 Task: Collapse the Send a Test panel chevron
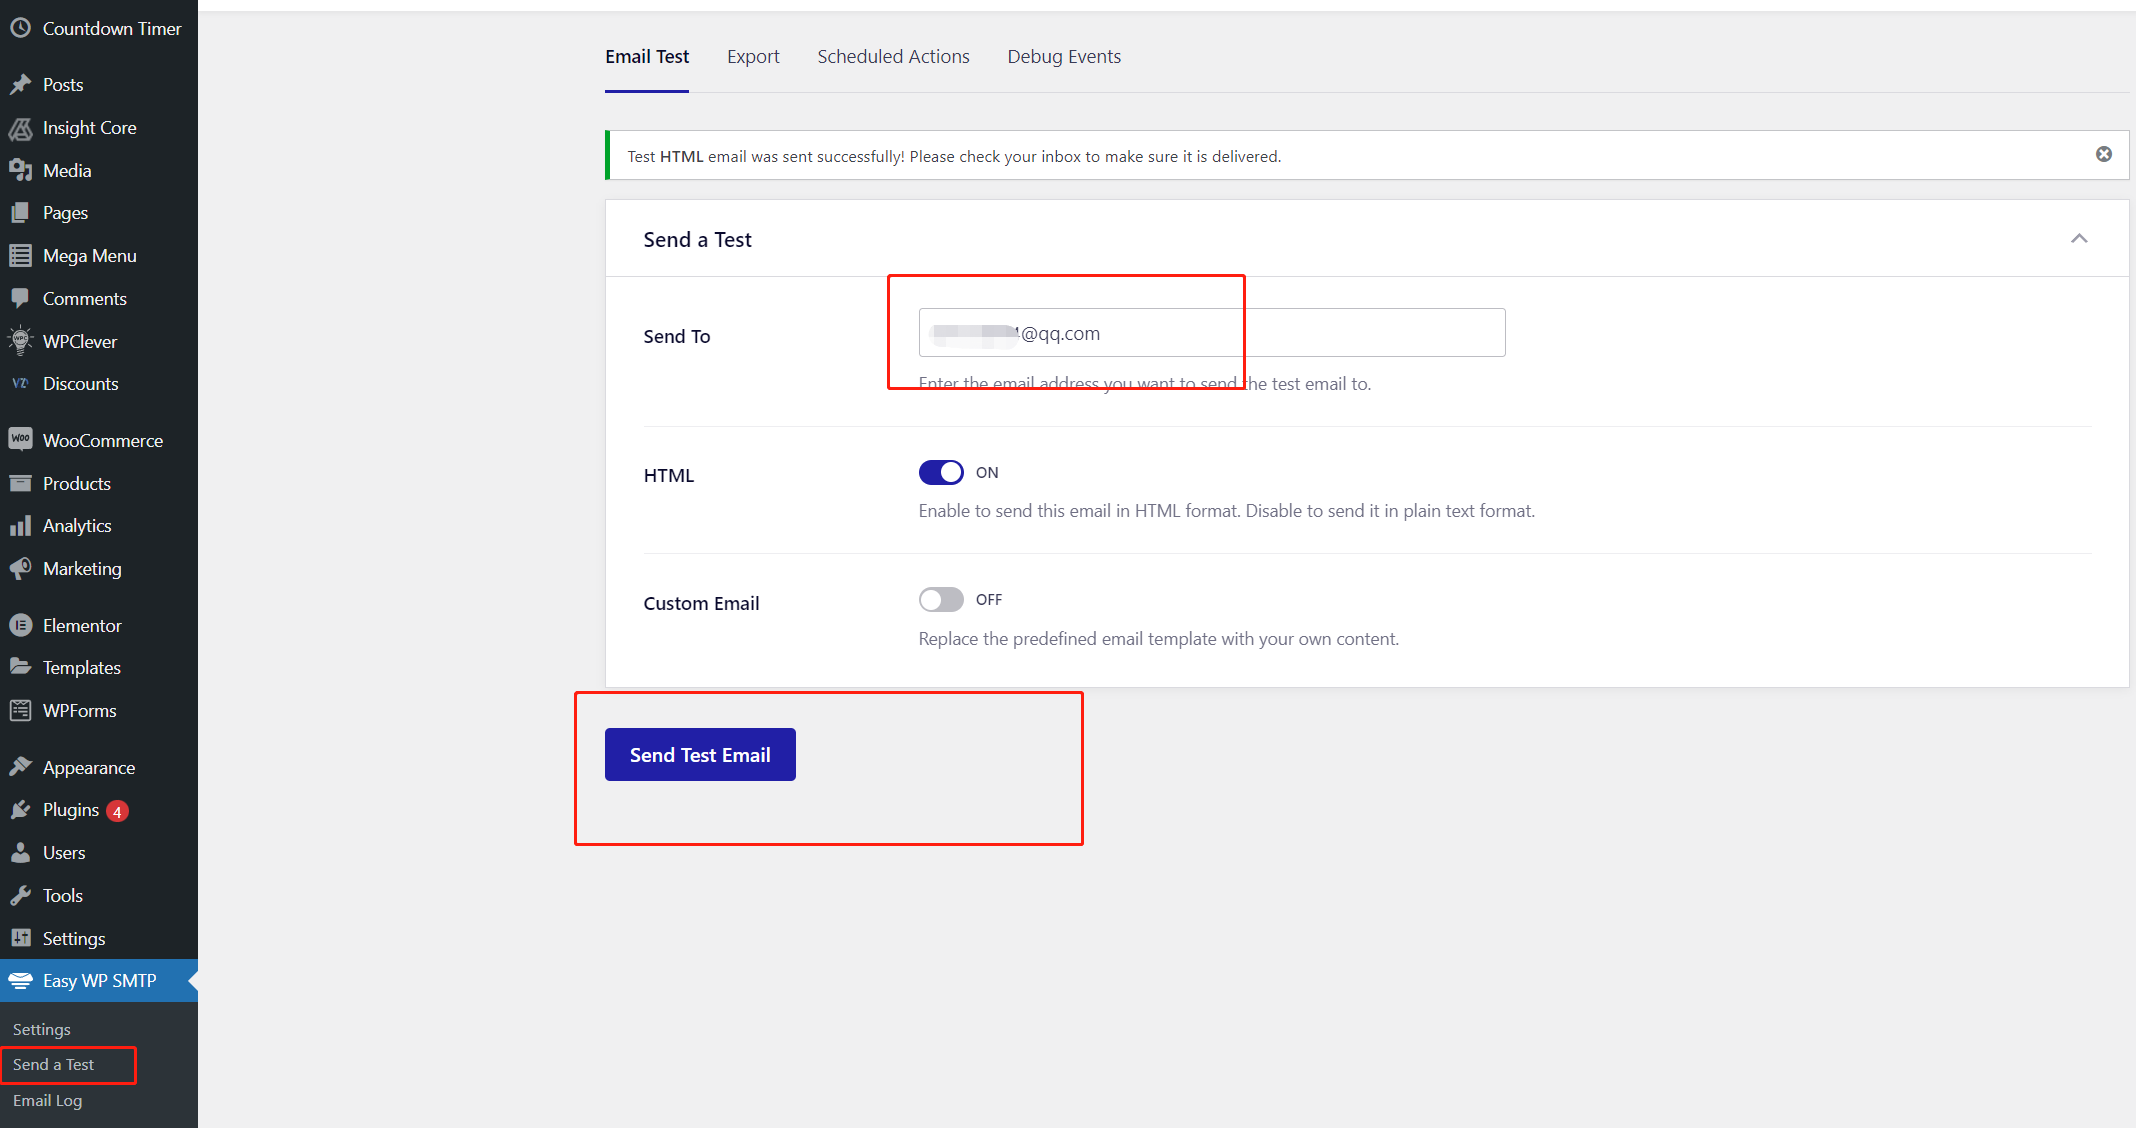(2079, 238)
